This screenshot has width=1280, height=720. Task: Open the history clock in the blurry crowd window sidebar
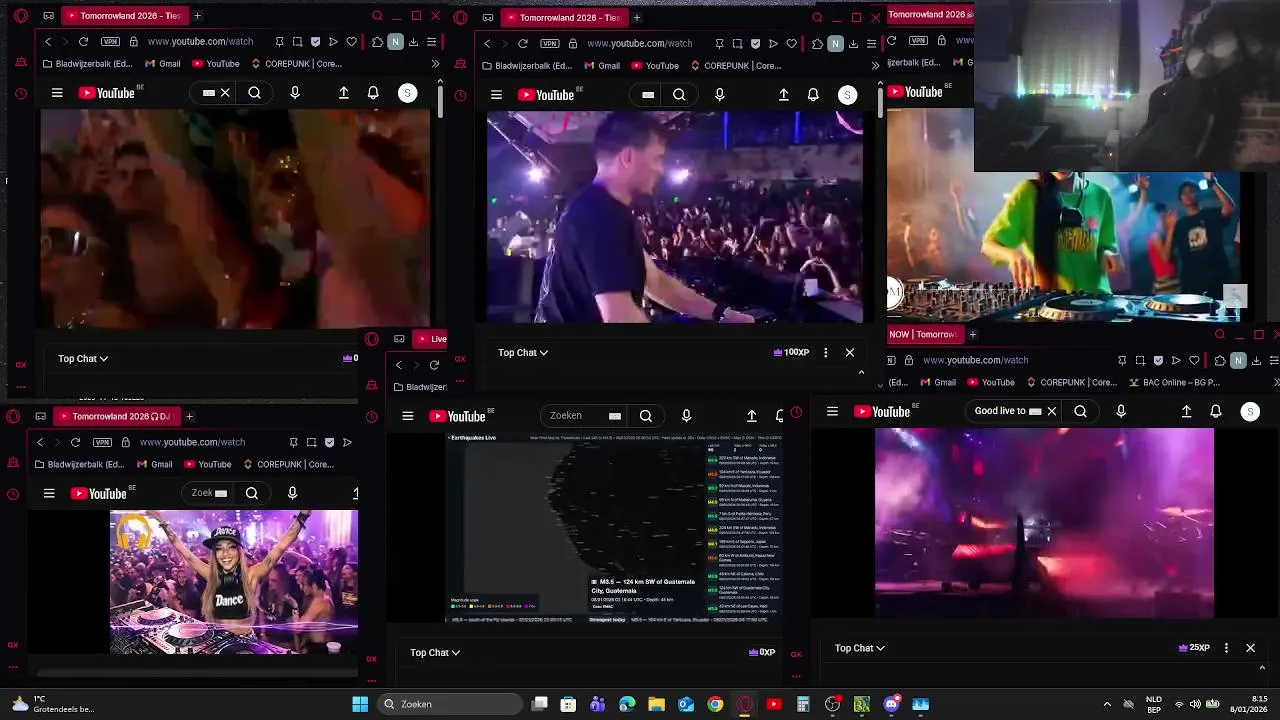click(x=21, y=94)
